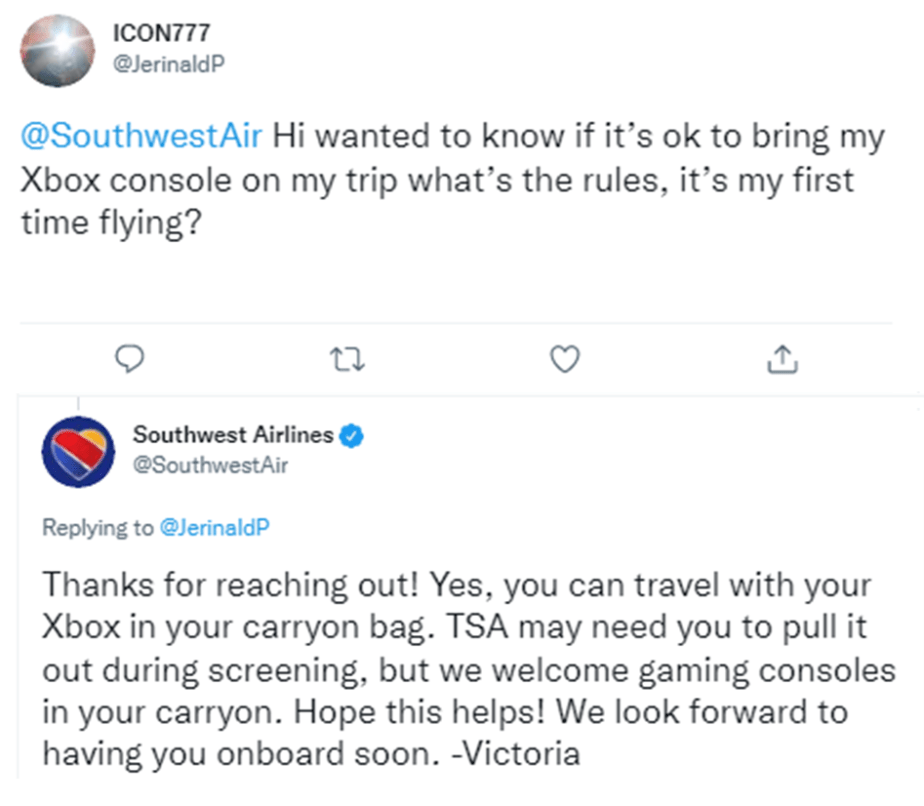Open the @JerinaldP handle below ICON777
Image resolution: width=924 pixels, height=806 pixels.
(x=169, y=64)
